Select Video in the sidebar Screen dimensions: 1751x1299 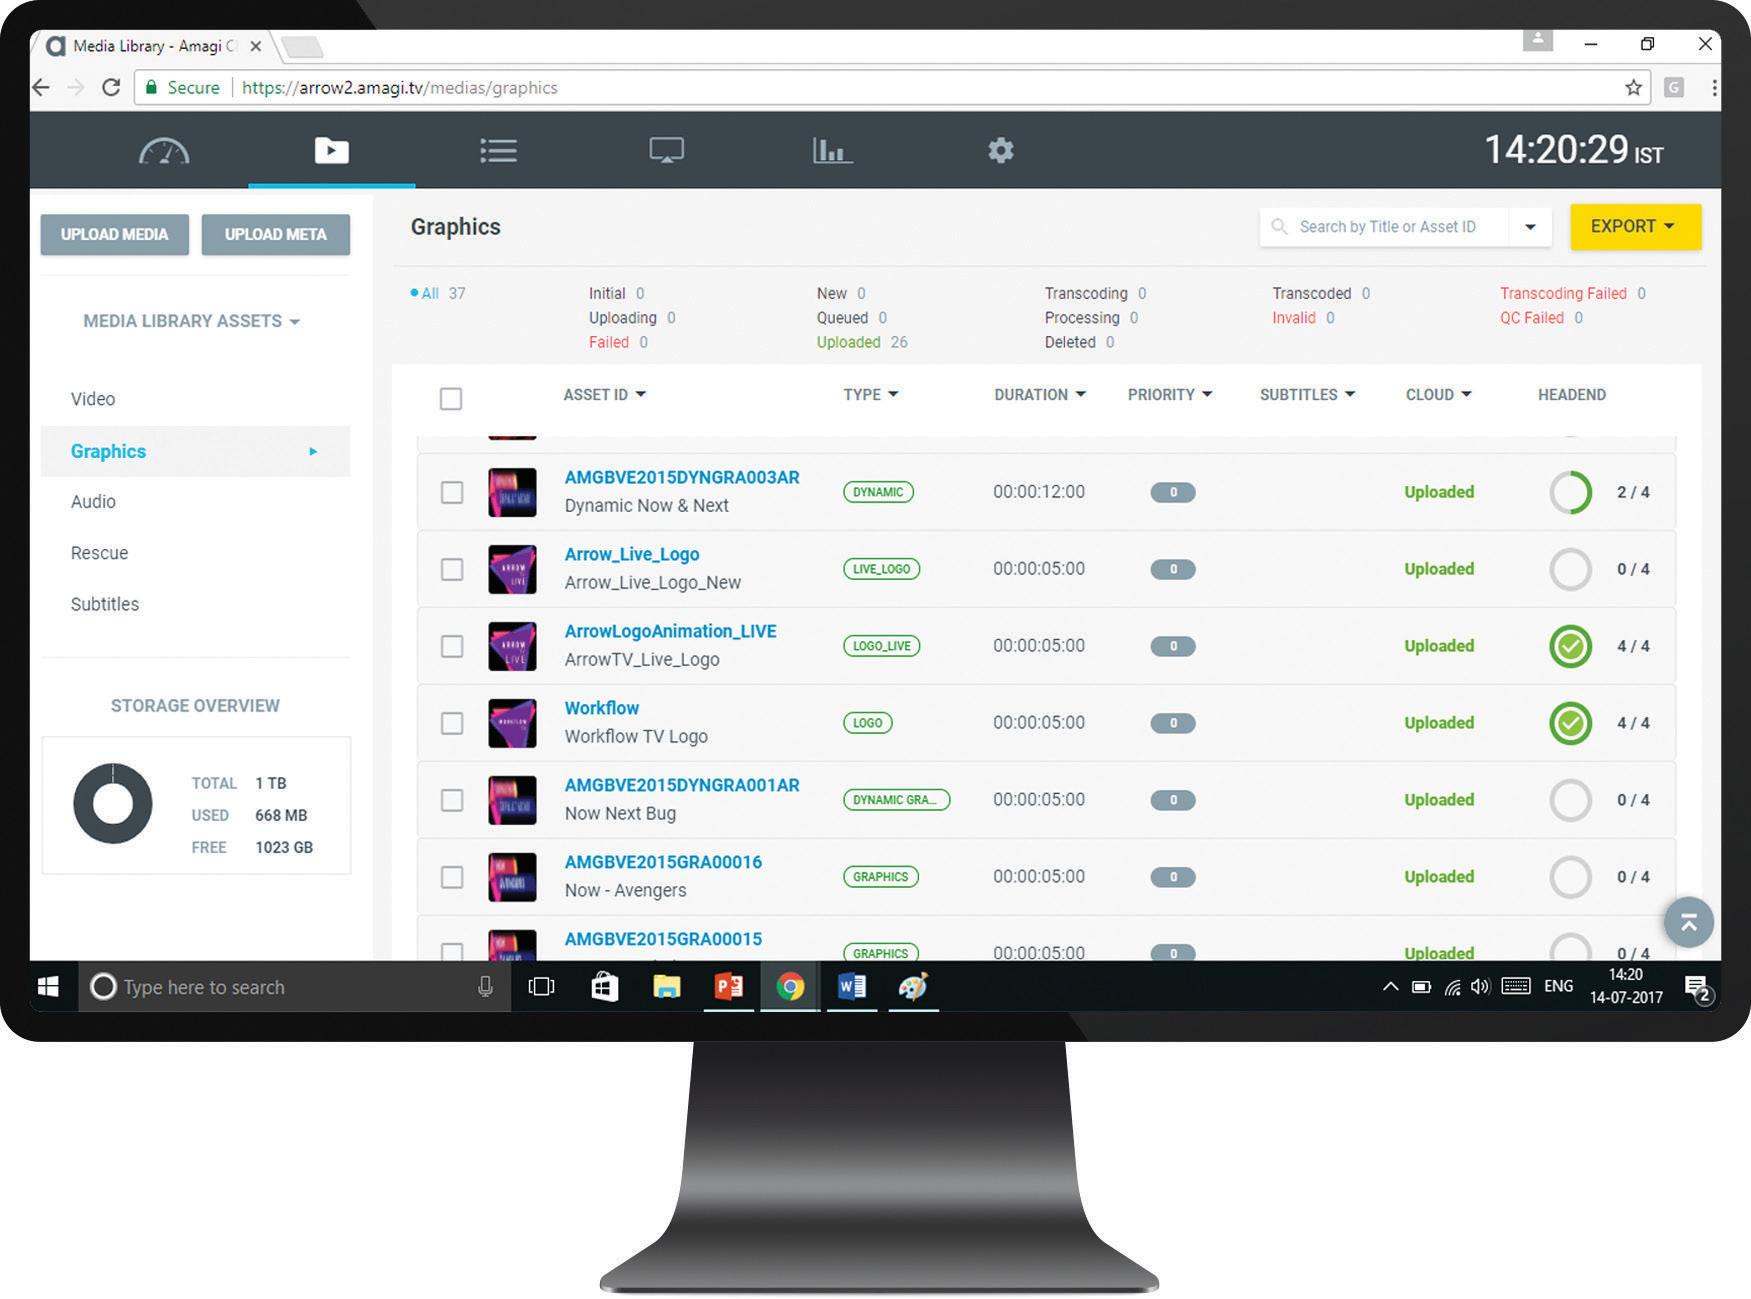pos(93,399)
